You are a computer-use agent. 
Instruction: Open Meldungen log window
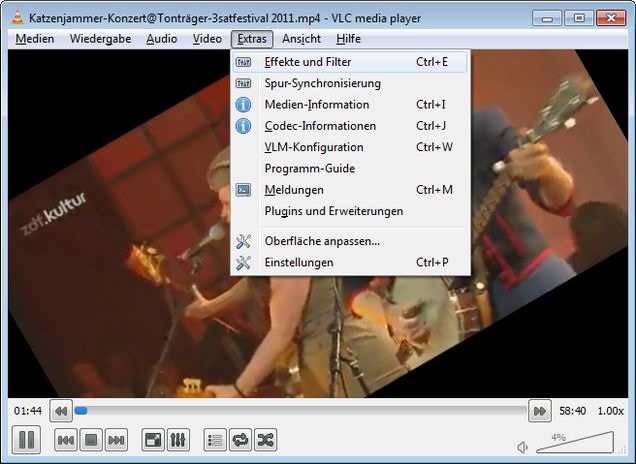[x=350, y=190]
